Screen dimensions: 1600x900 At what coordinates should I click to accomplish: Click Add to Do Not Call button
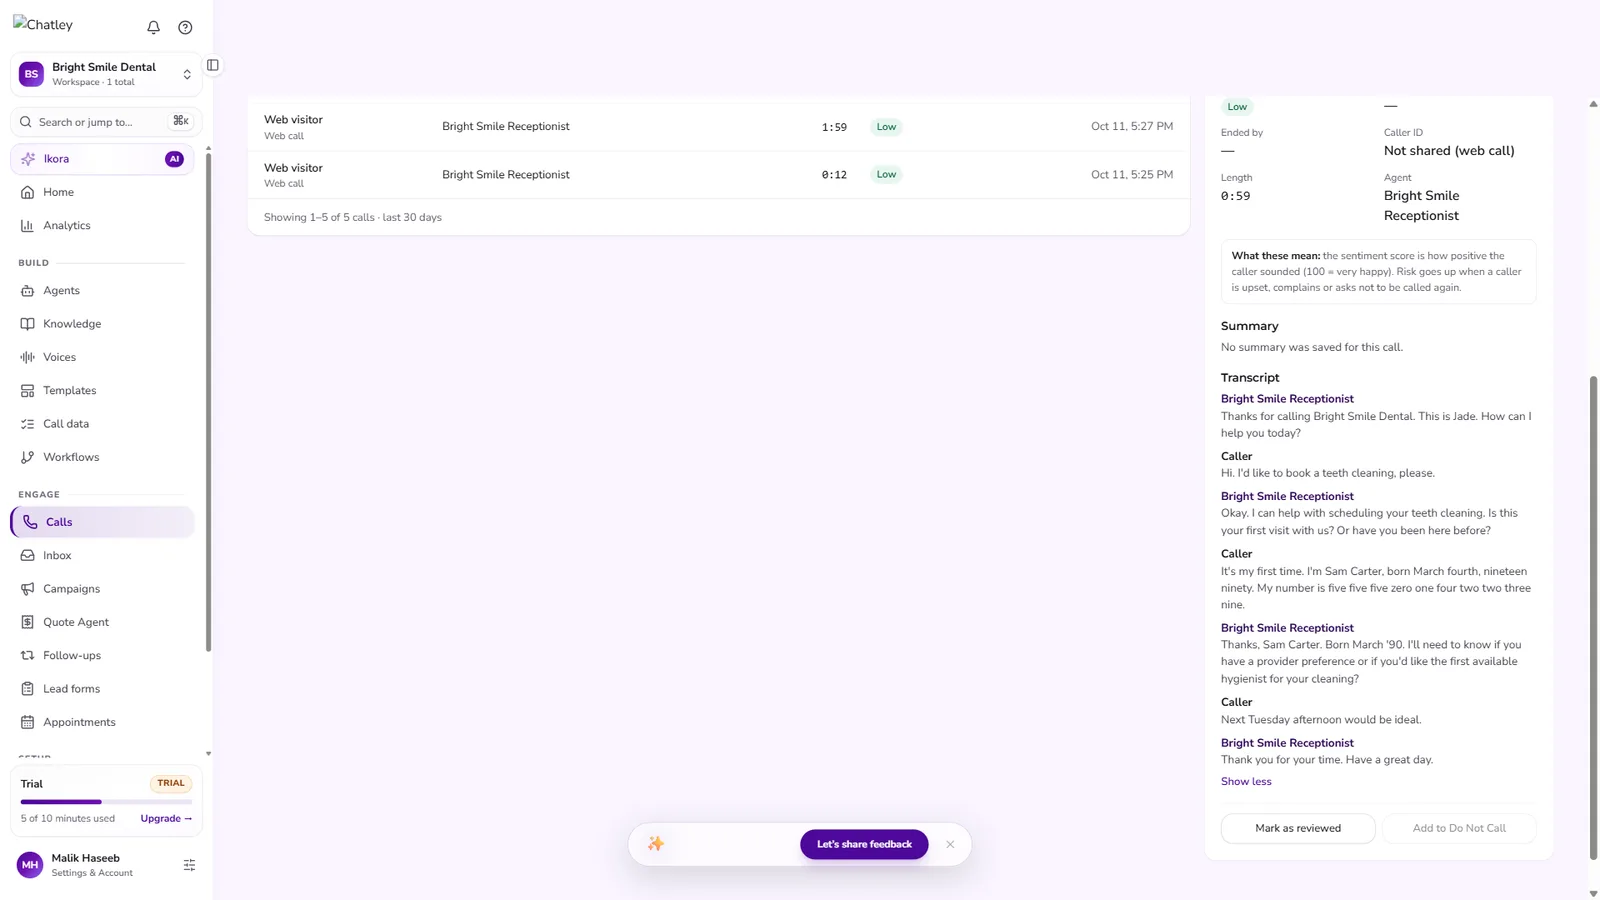[1459, 828]
